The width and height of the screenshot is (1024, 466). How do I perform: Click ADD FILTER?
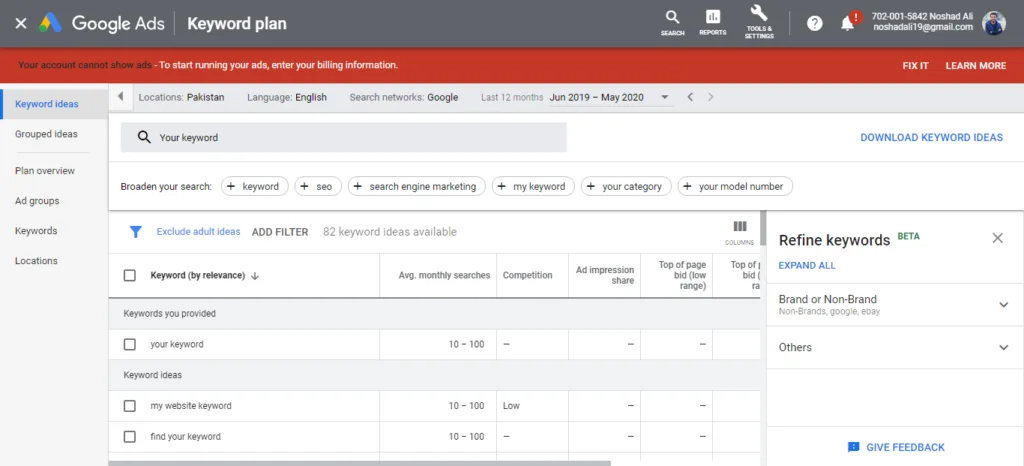click(280, 232)
